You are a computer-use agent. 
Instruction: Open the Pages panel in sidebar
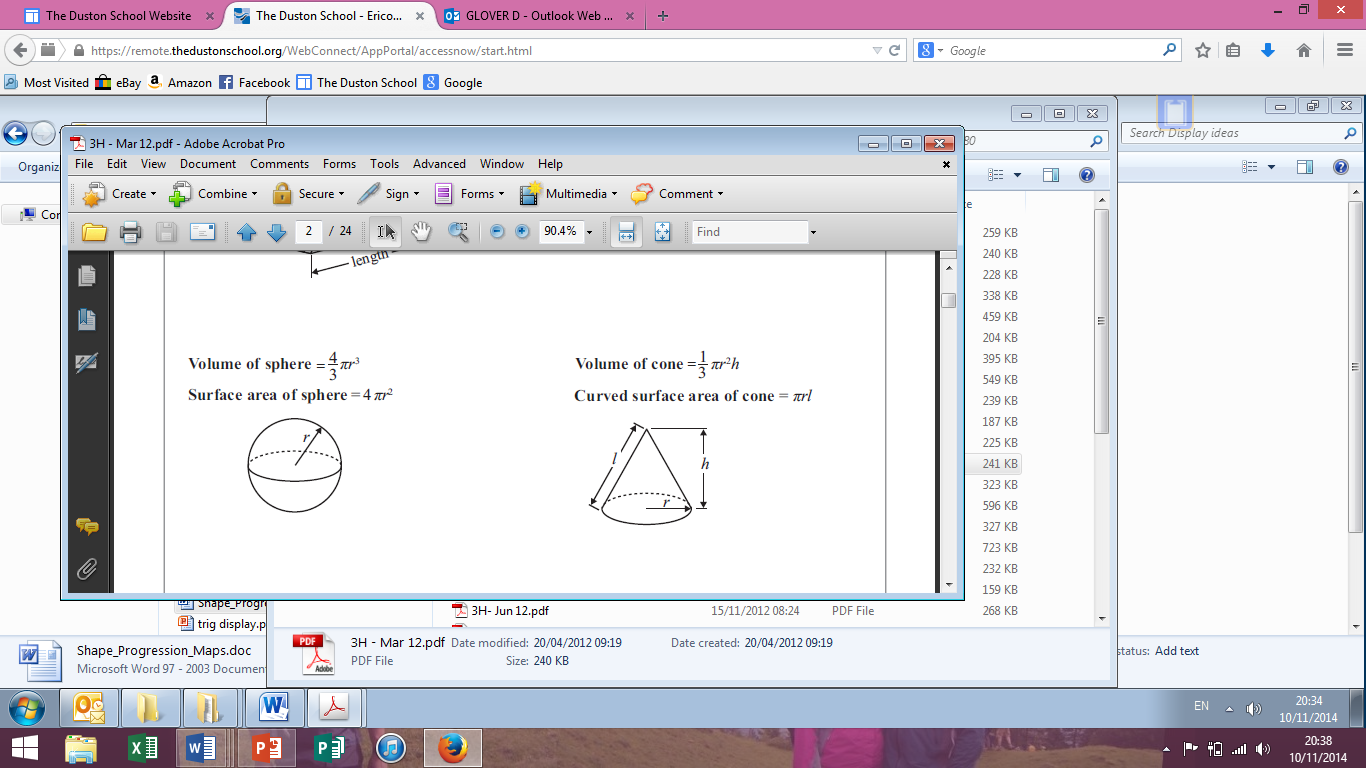coord(86,275)
